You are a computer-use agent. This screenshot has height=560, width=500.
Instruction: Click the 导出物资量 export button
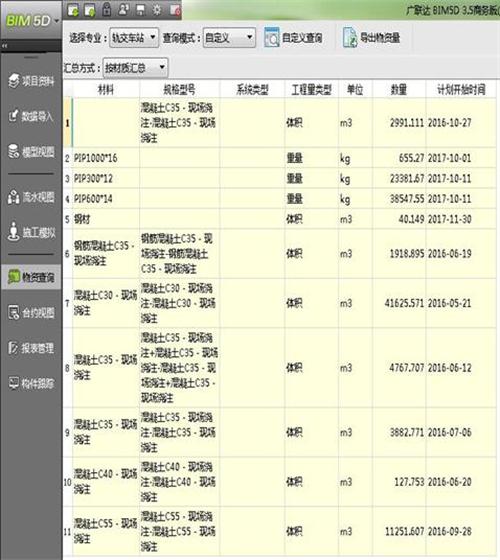[371, 38]
